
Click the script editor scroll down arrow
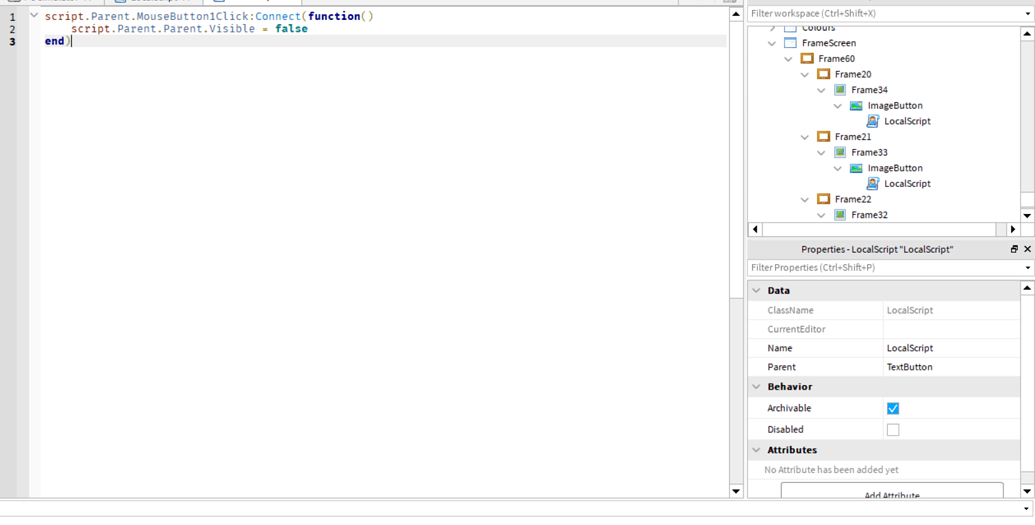click(736, 491)
